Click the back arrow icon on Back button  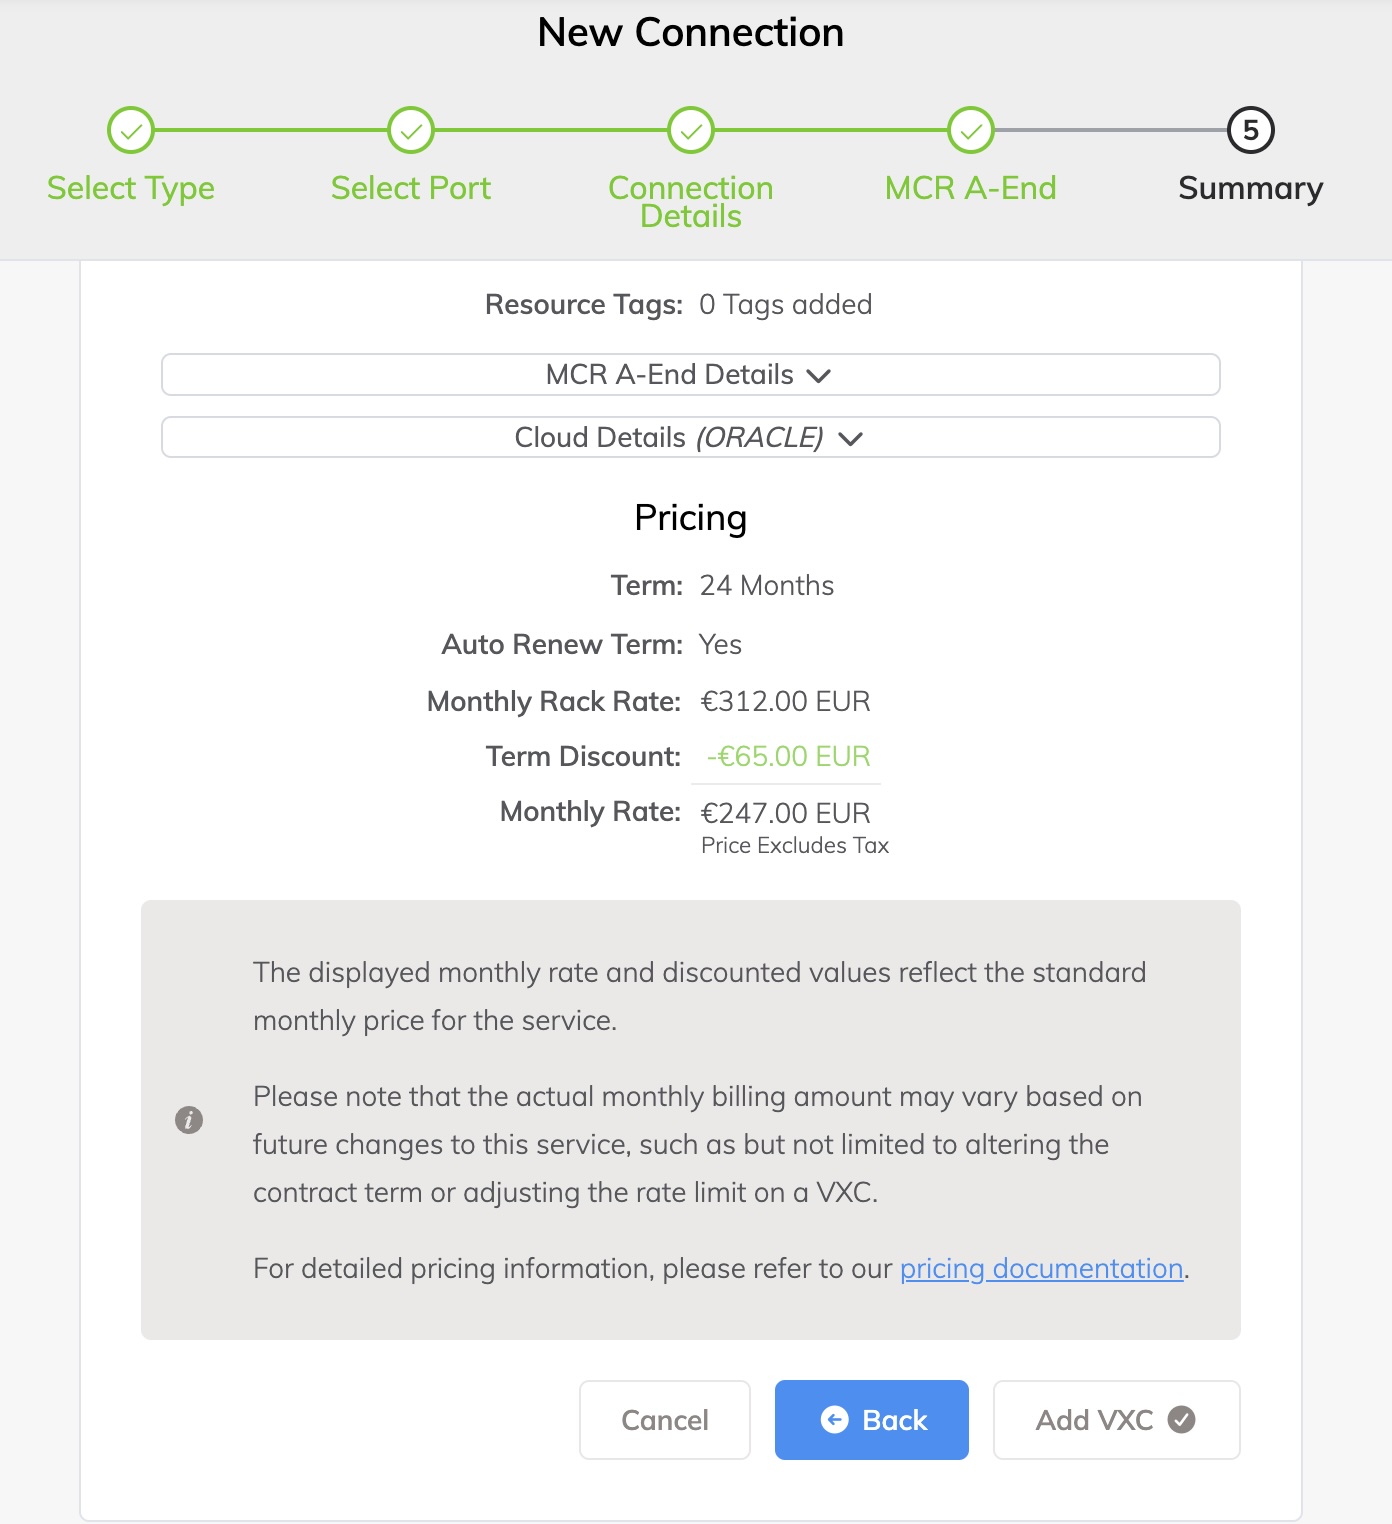[834, 1419]
